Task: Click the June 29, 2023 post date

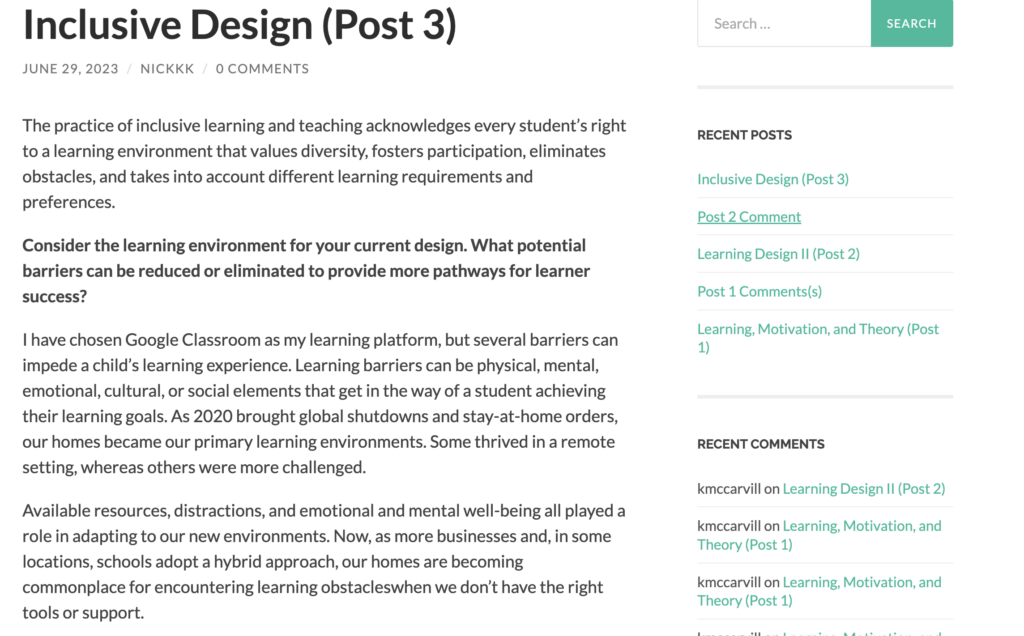Action: 70,69
